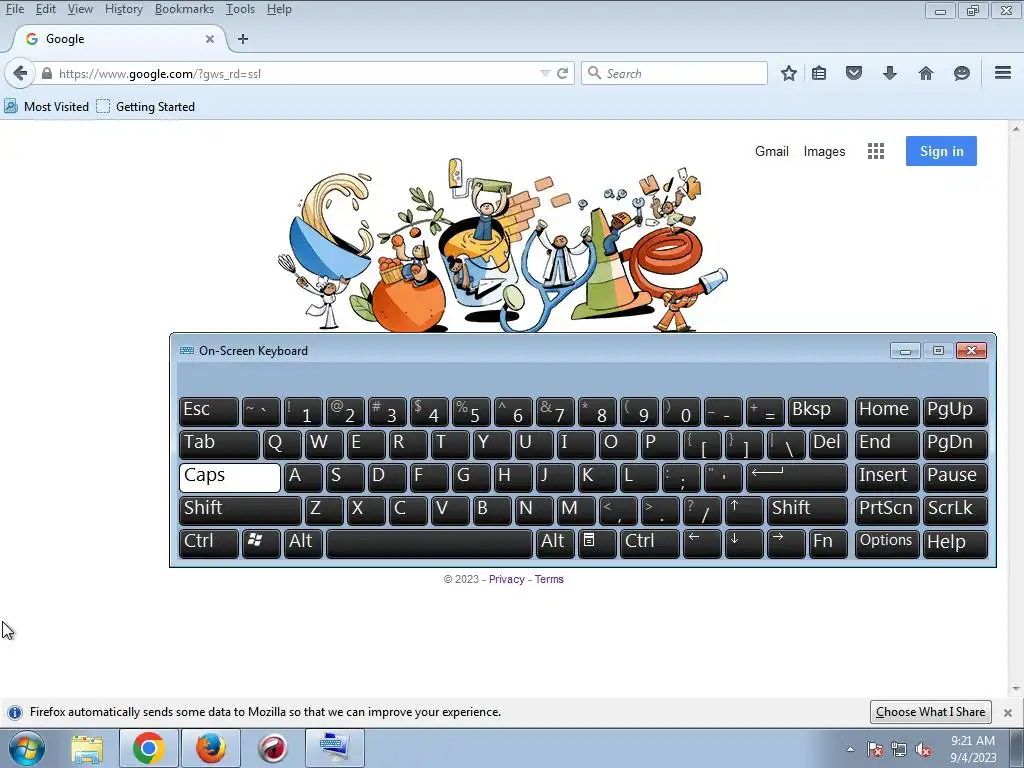Open the Hello chat smiley icon
The height and width of the screenshot is (768, 1024).
[961, 73]
